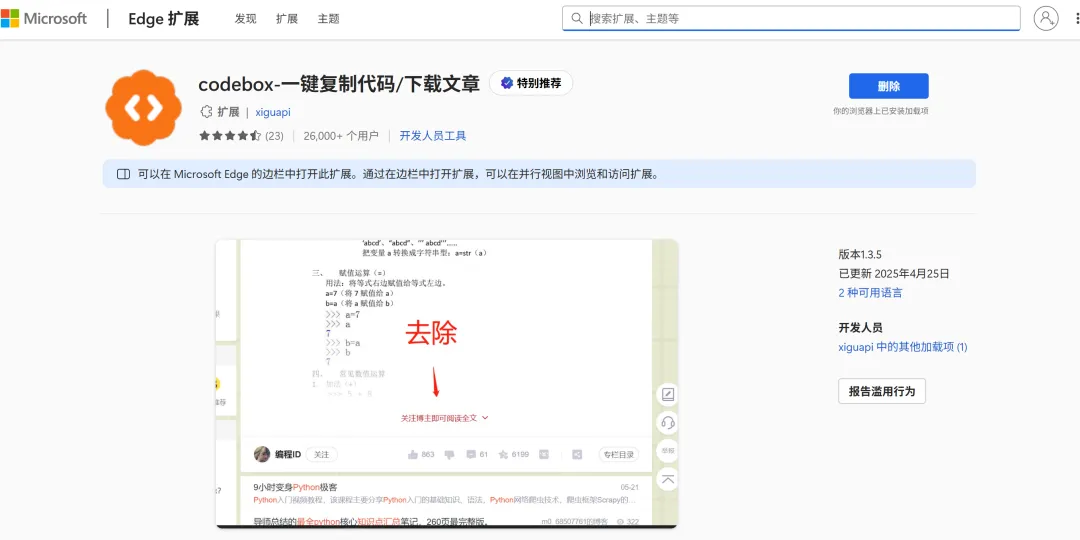Click the back-to-top floating arrow icon
This screenshot has height=540, width=1080.
pos(667,478)
